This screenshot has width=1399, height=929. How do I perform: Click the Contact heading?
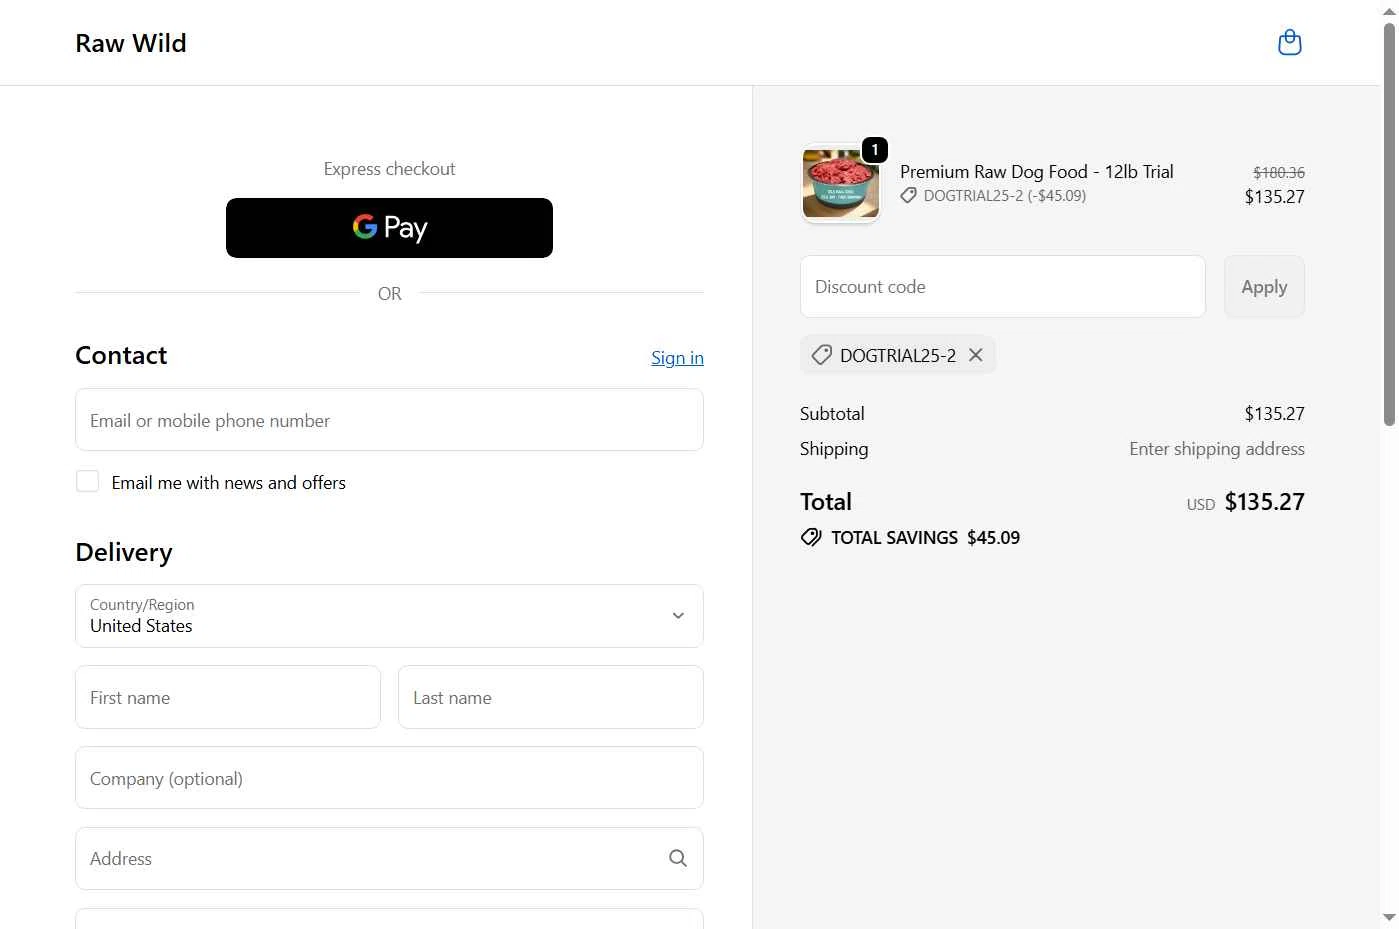(x=121, y=356)
